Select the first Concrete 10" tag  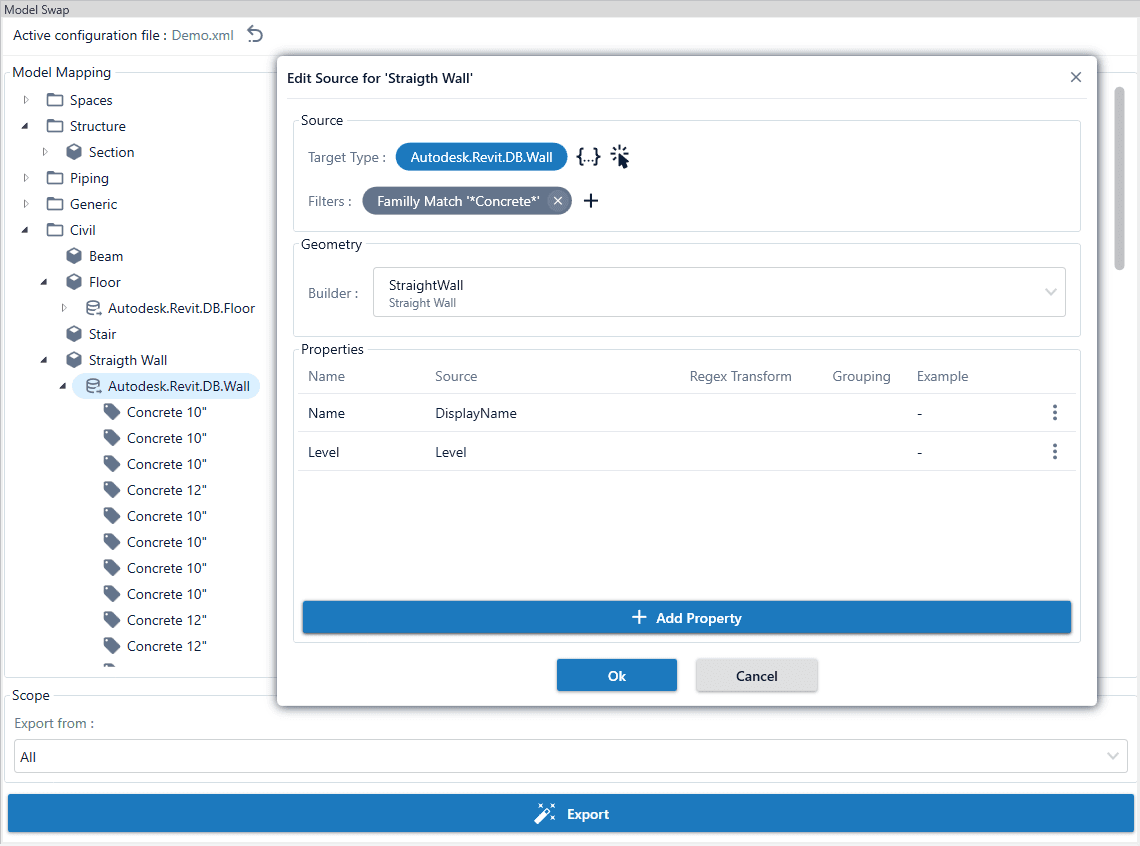(x=165, y=411)
